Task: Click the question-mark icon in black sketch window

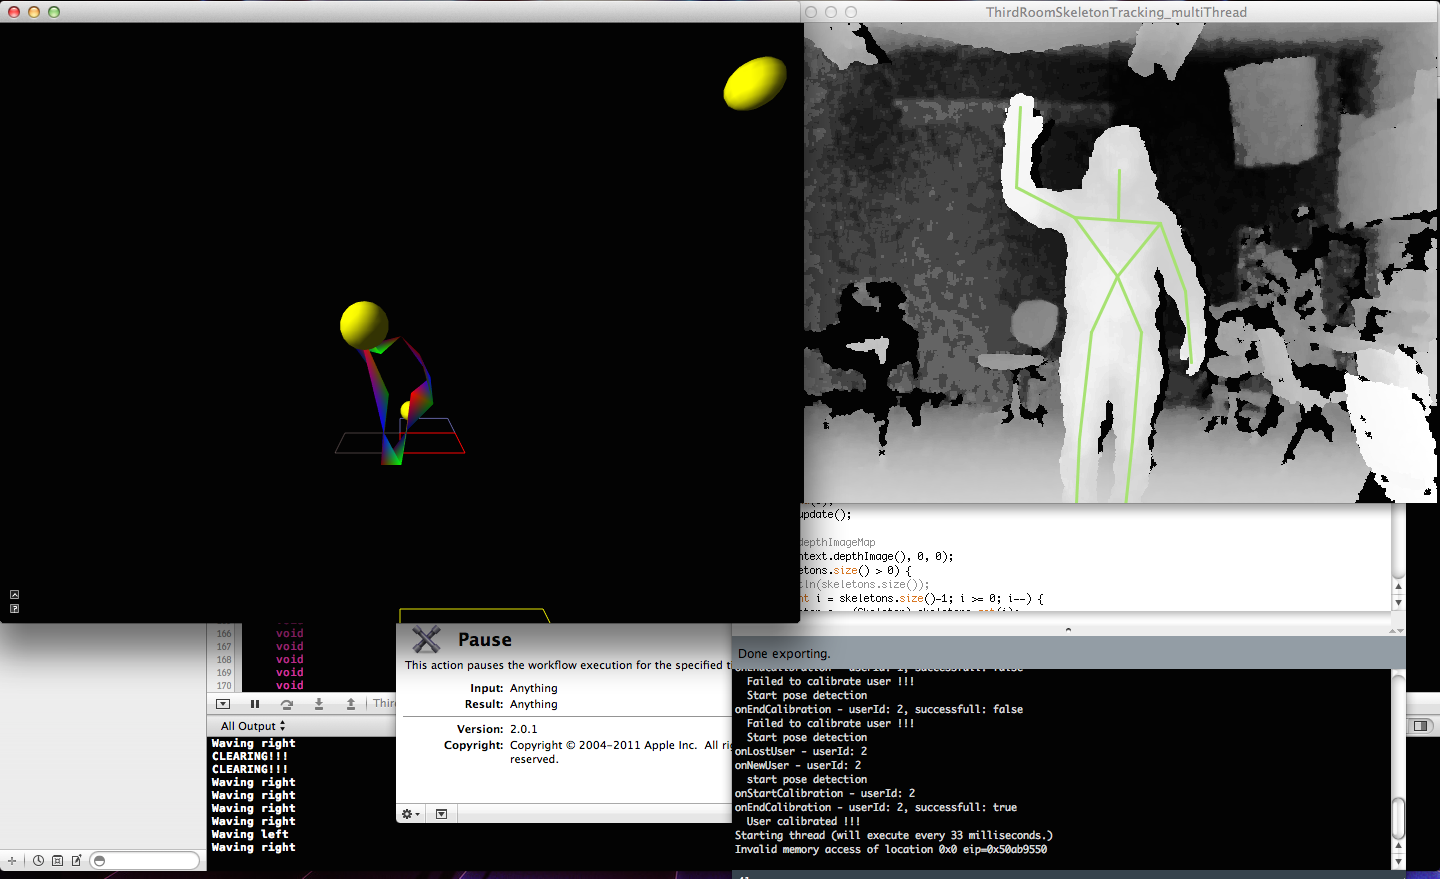Action: click(14, 608)
